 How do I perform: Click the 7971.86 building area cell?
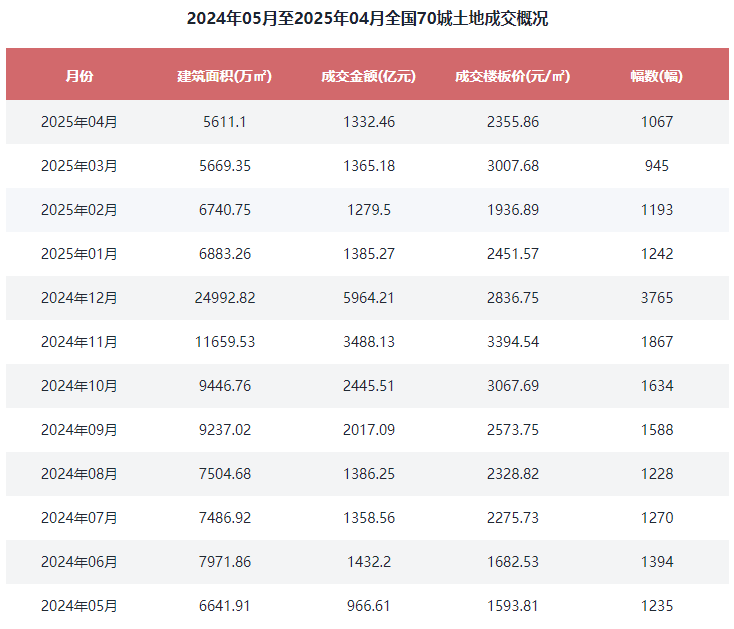(x=225, y=562)
